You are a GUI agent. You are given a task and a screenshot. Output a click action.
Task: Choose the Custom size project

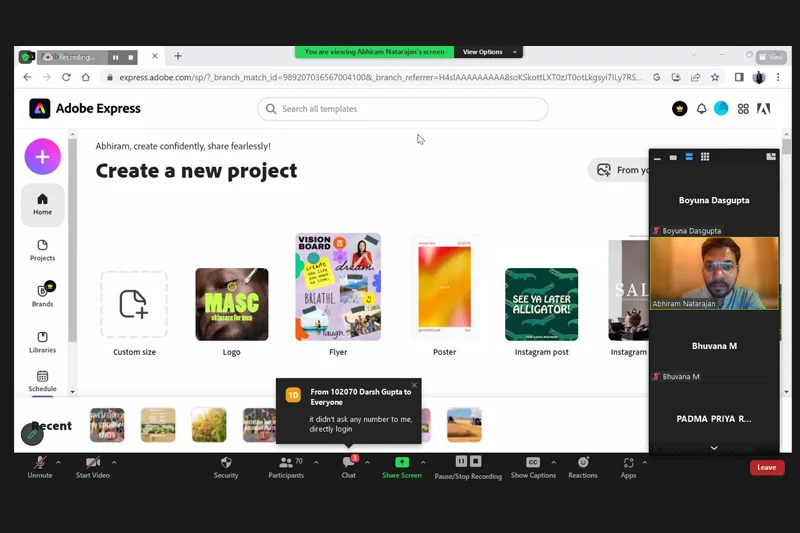134,312
